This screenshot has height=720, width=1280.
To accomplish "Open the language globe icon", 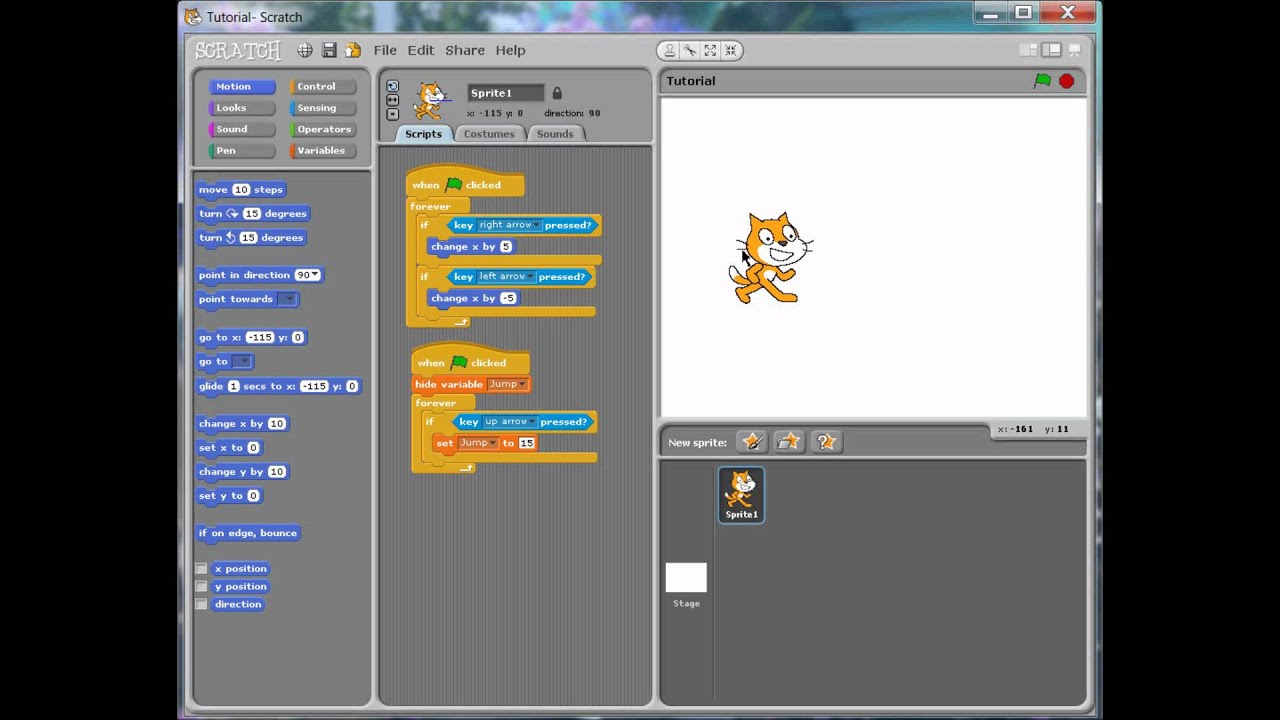I will click(x=305, y=50).
